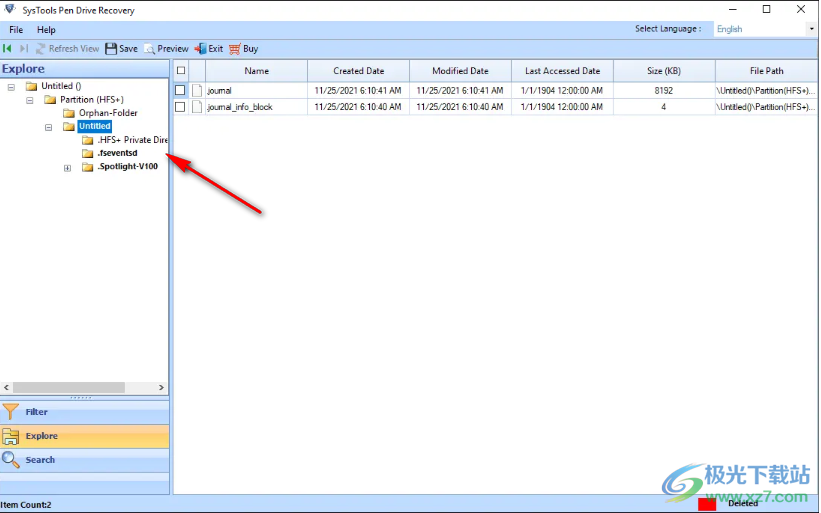This screenshot has width=821, height=513.
Task: Maximize the SysTools window
Action: (x=767, y=9)
